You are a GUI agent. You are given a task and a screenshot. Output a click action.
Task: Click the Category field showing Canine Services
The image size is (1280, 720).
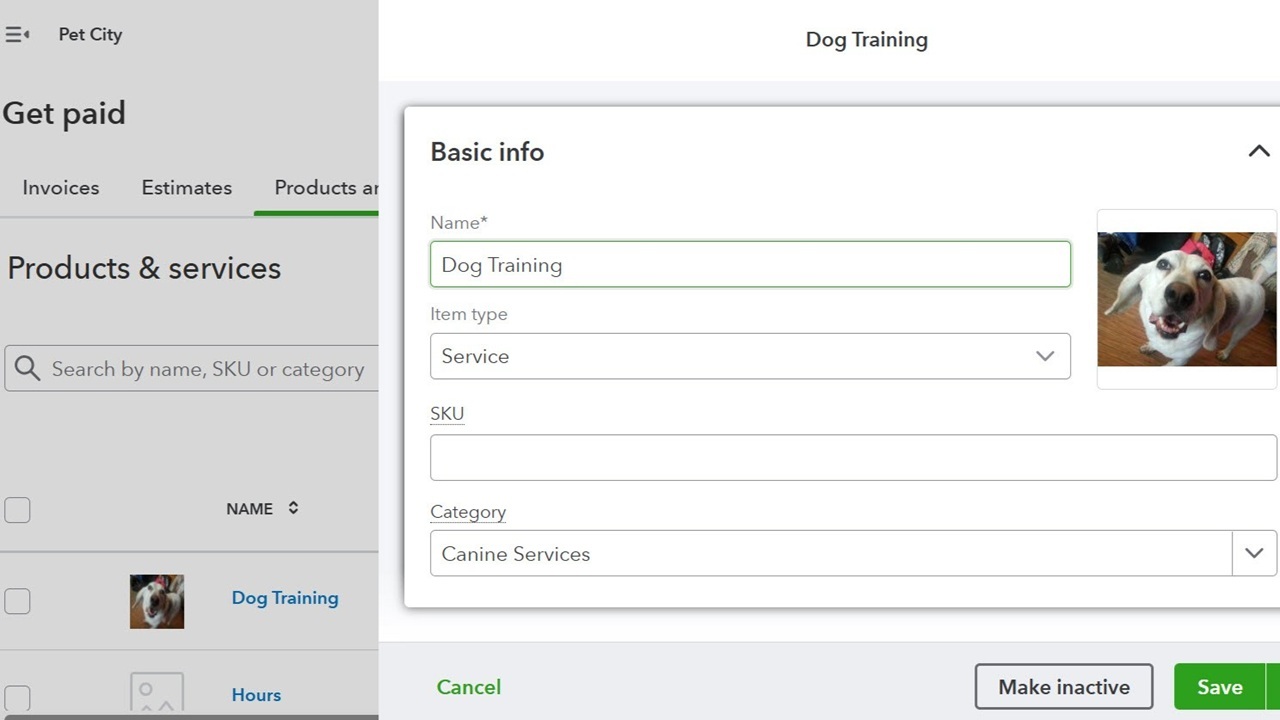(831, 553)
